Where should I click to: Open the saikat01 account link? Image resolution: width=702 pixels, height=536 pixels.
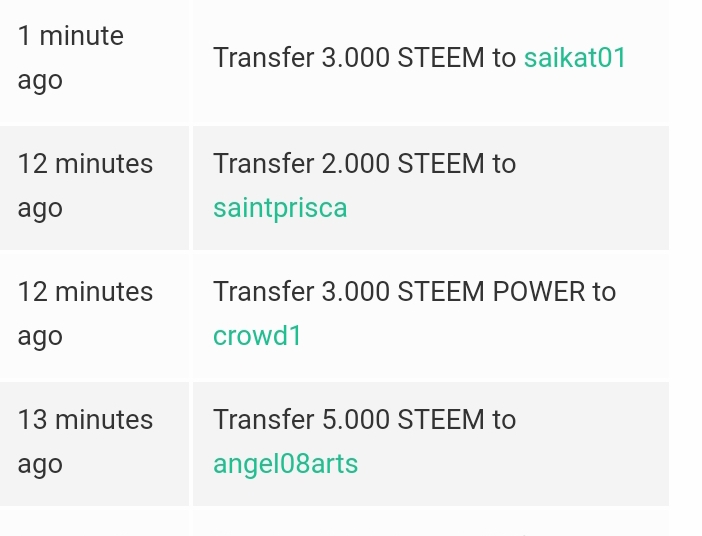(574, 58)
